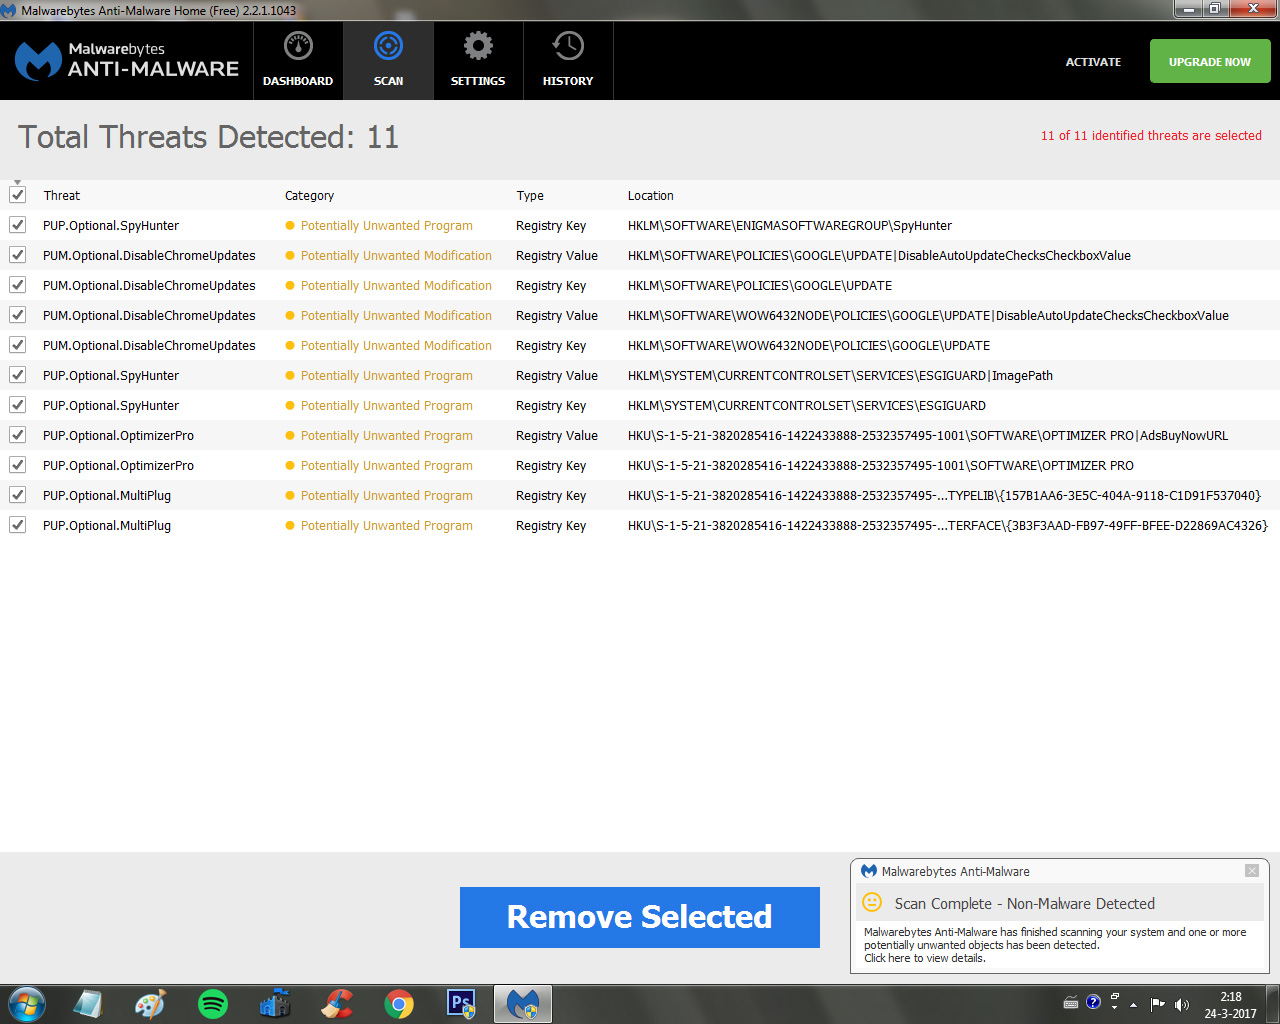
Task: Deselect the last PUP.Optional.MultiPlug checkbox
Action: click(18, 525)
